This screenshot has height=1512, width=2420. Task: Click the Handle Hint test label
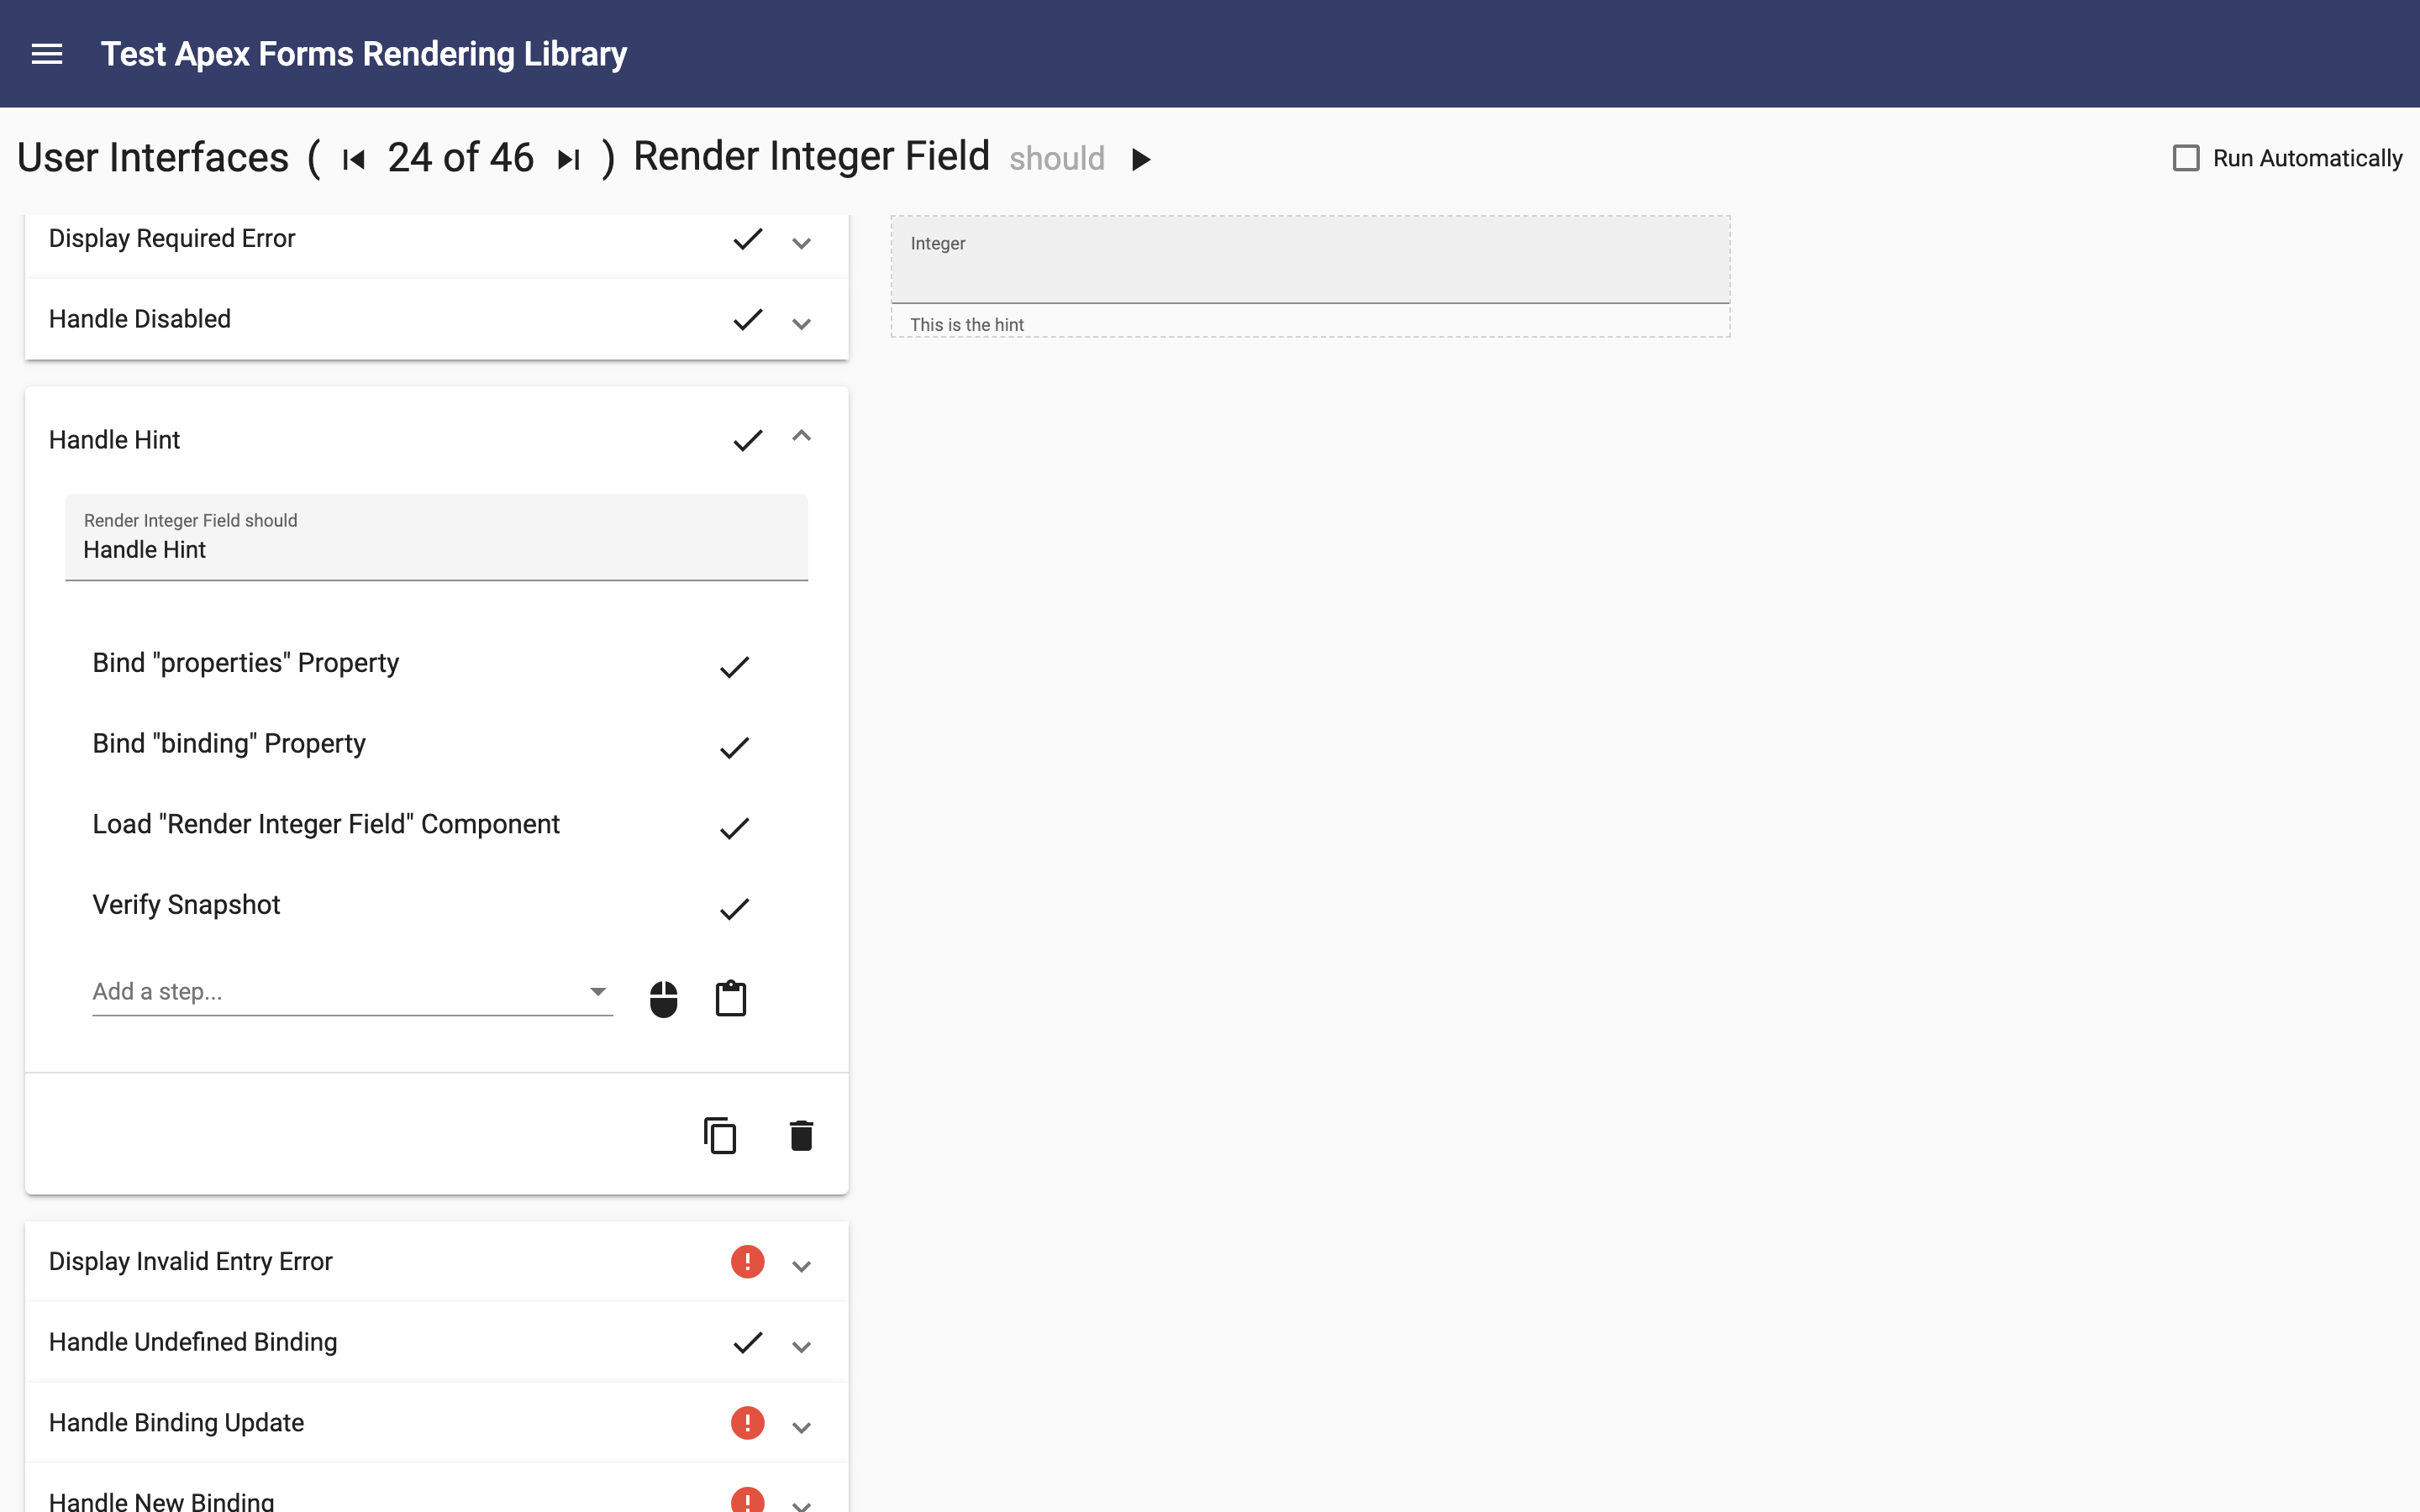[x=113, y=439]
